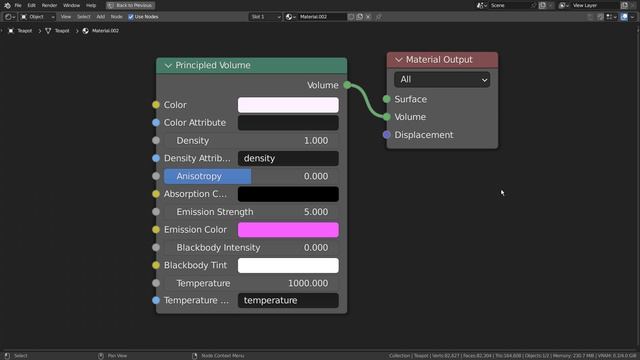
Task: Browse materials with the sphere icon
Action: (x=290, y=17)
